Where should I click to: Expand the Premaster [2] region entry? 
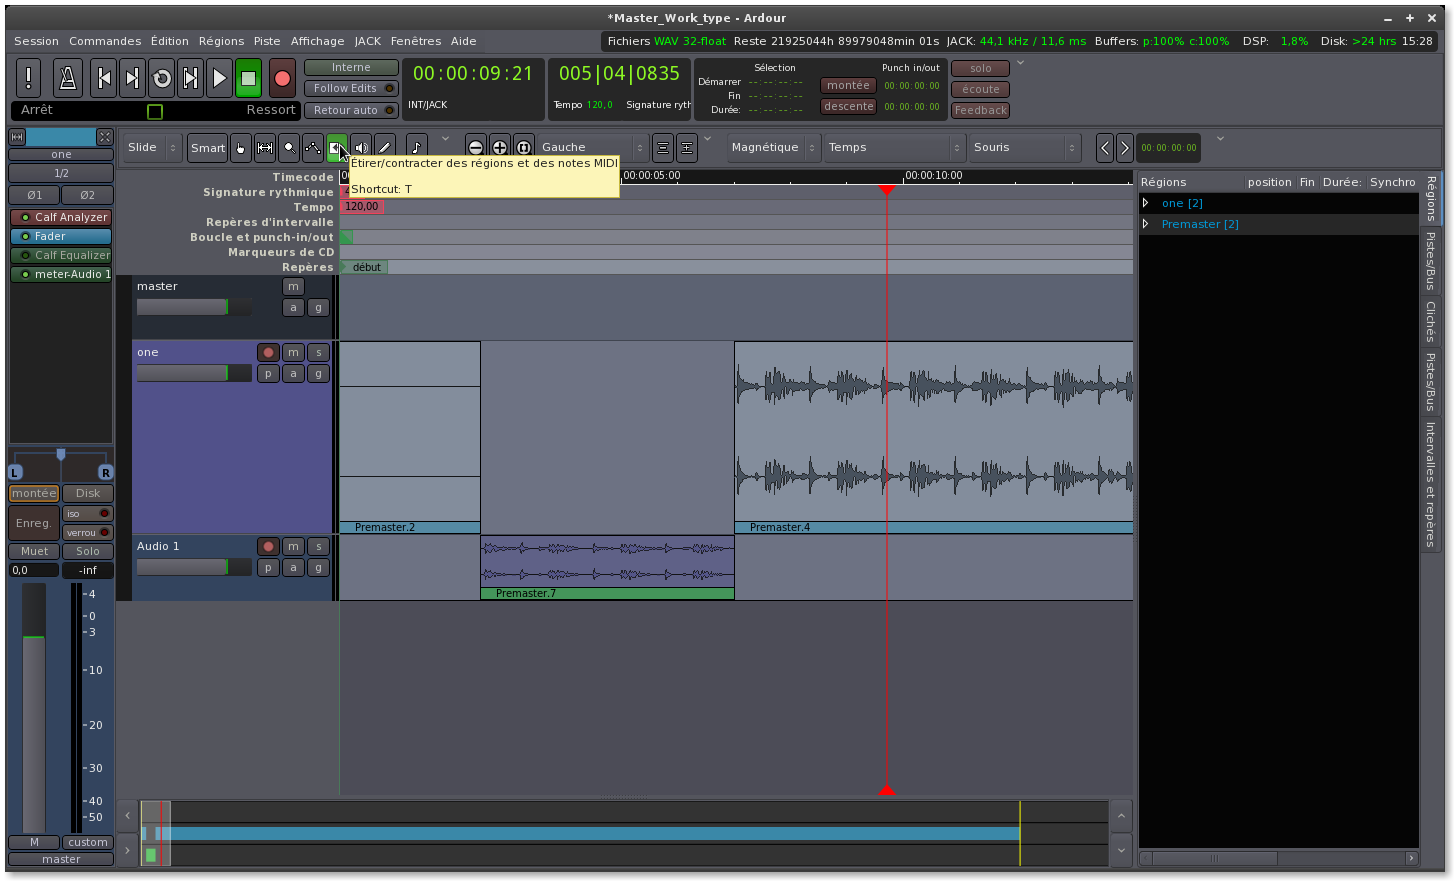[1146, 224]
